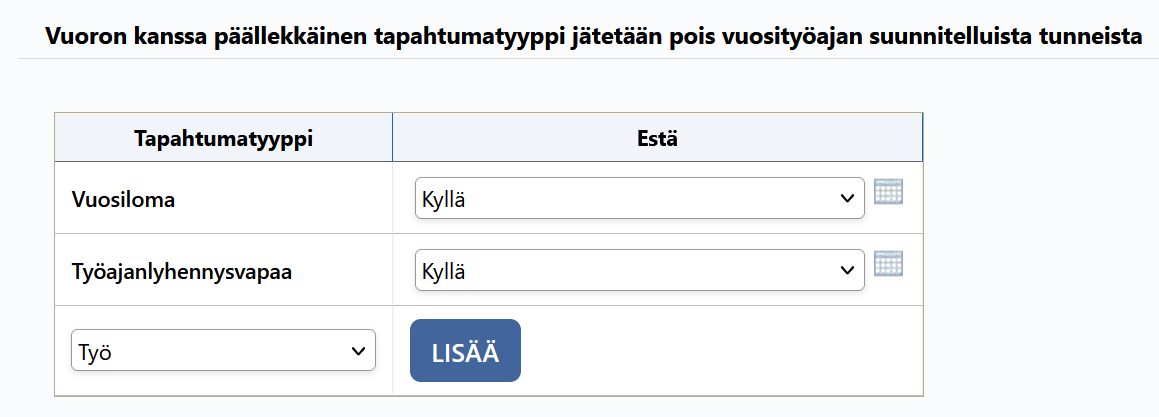Click the Työajanlyhennysvapaa row label
Screen dimensions: 1159x417
[x=182, y=272]
